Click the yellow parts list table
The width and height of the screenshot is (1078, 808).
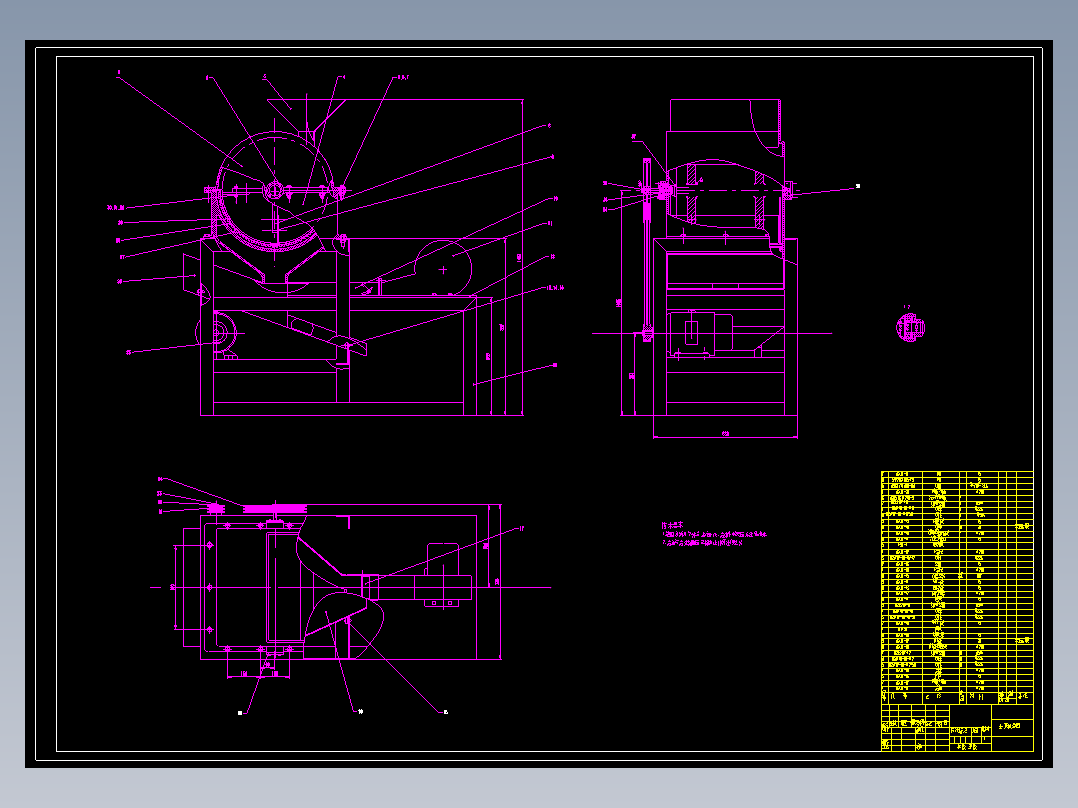click(957, 587)
